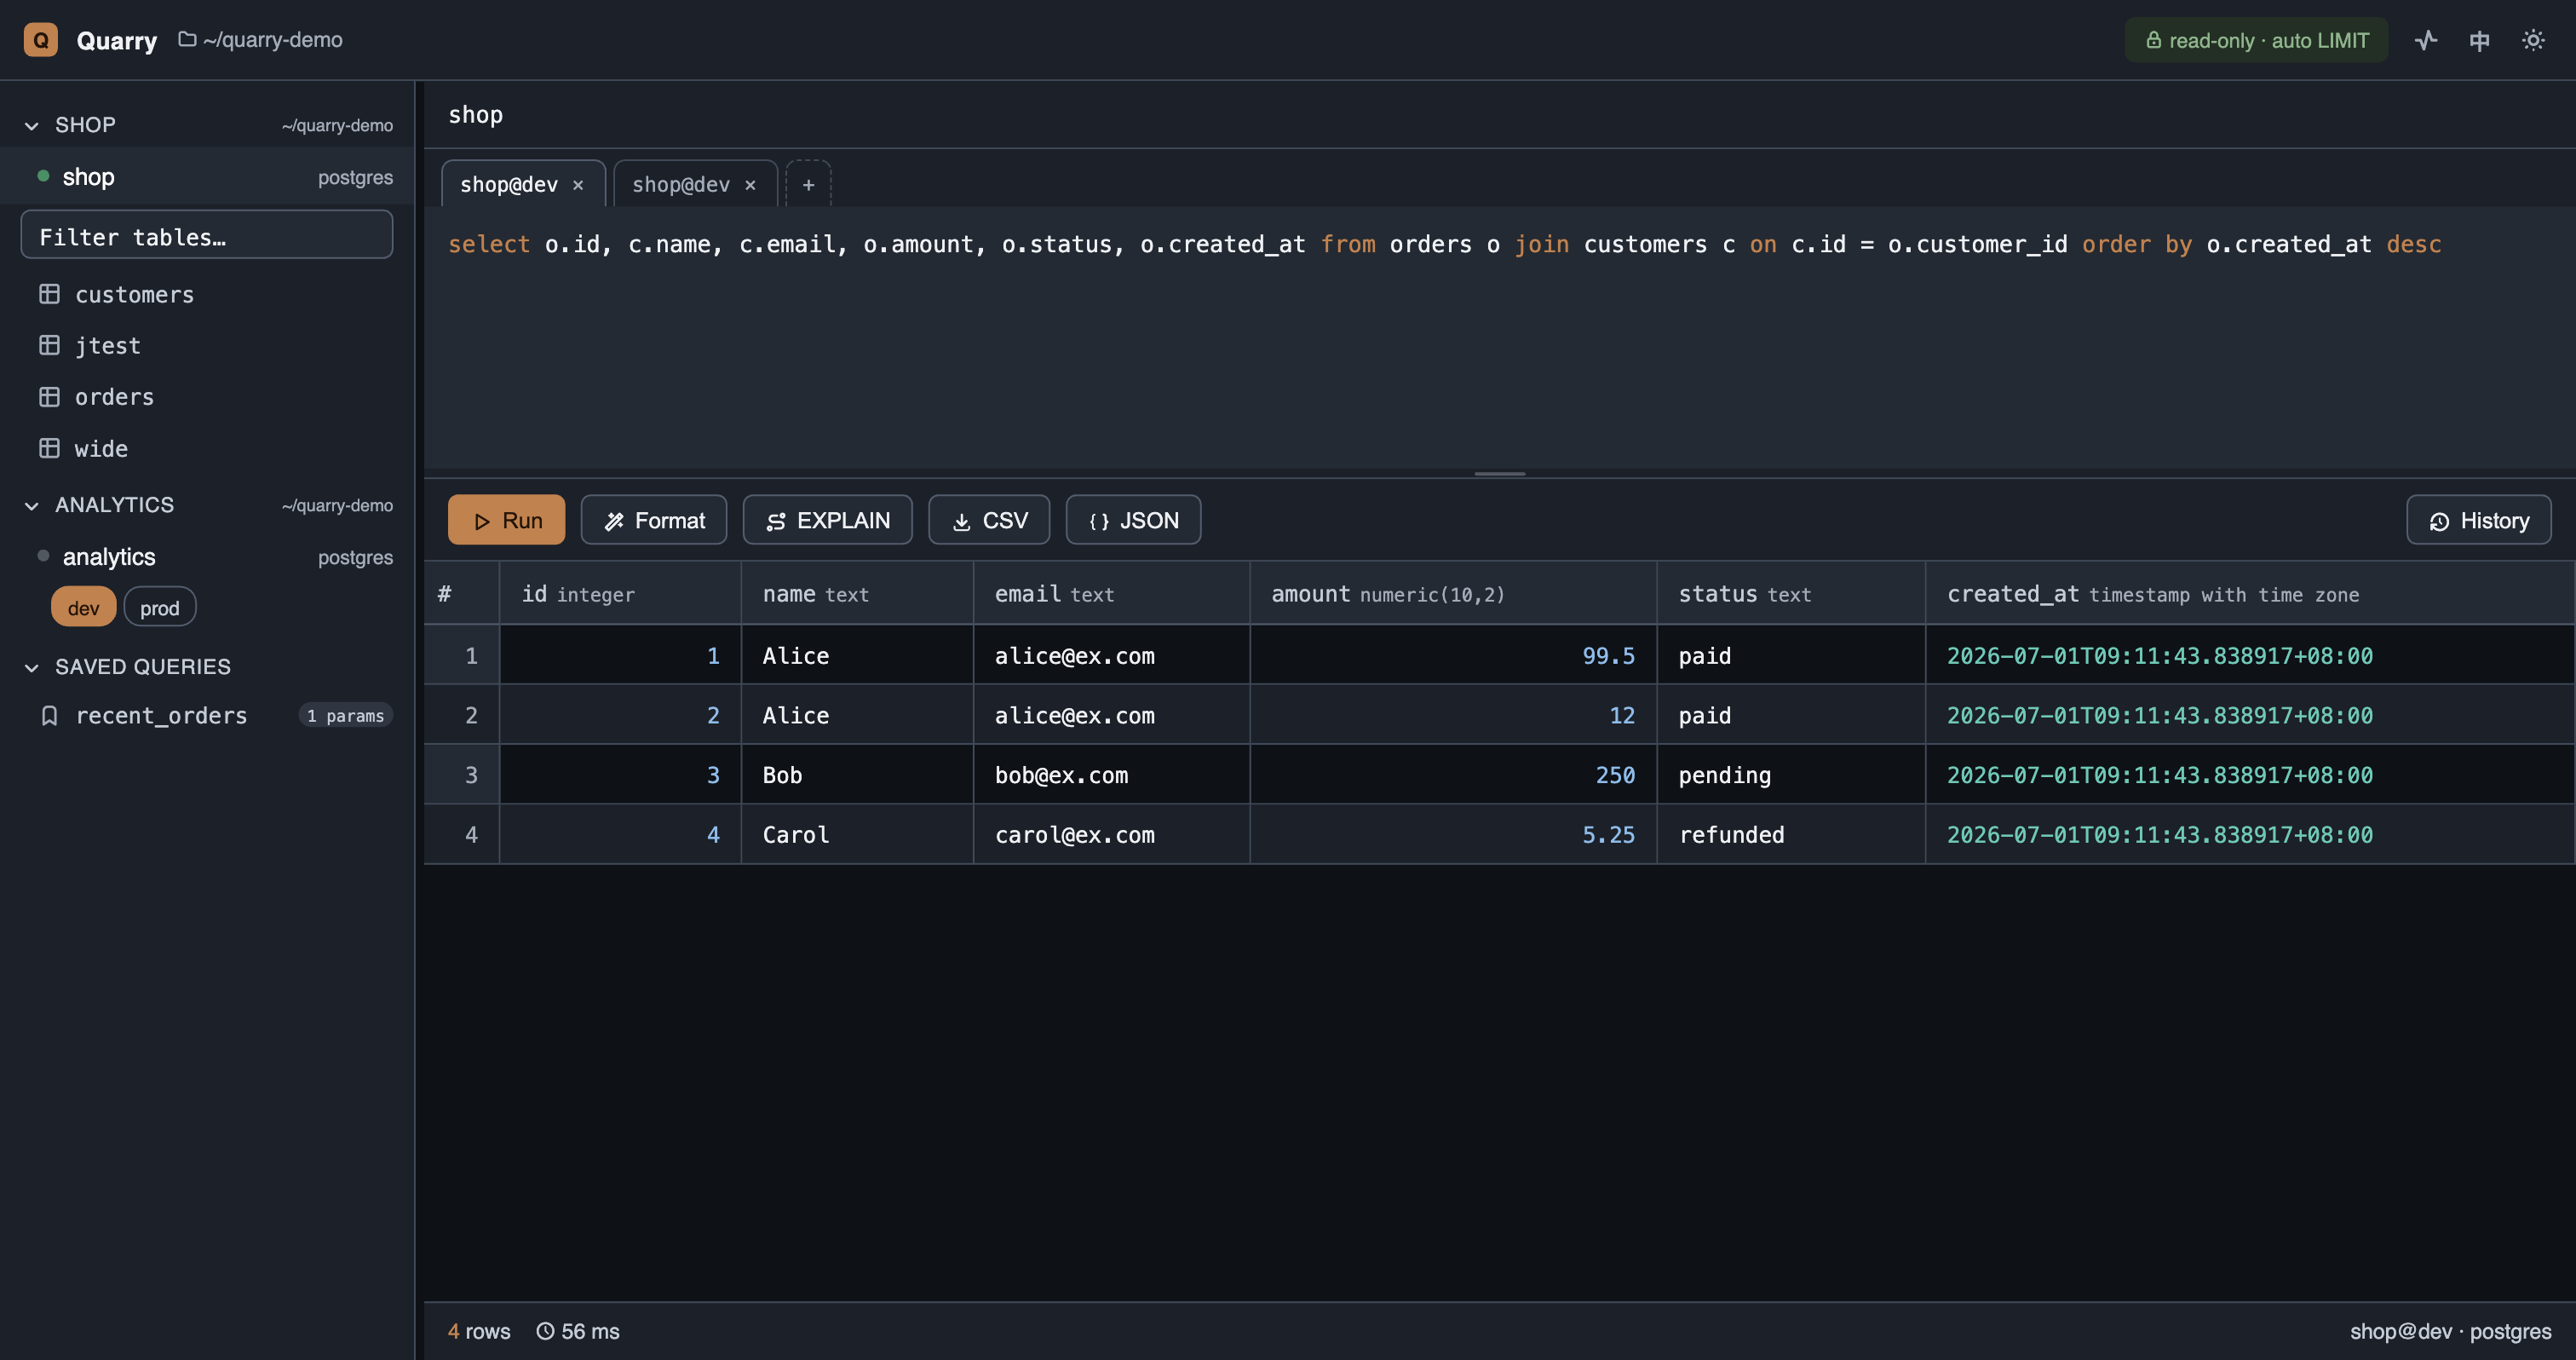Select the shop postgres connection
2576x1360 pixels.
(207, 177)
